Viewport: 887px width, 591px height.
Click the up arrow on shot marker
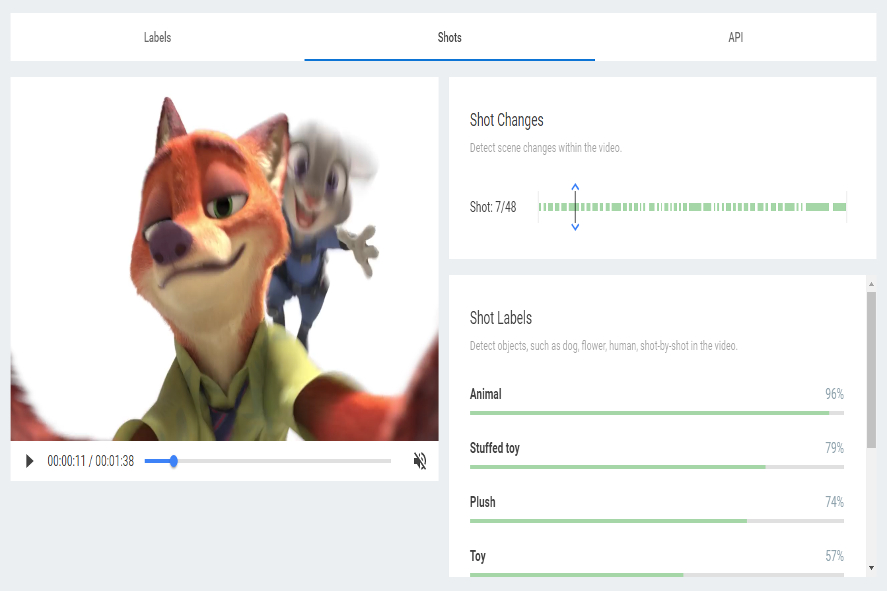pos(575,187)
